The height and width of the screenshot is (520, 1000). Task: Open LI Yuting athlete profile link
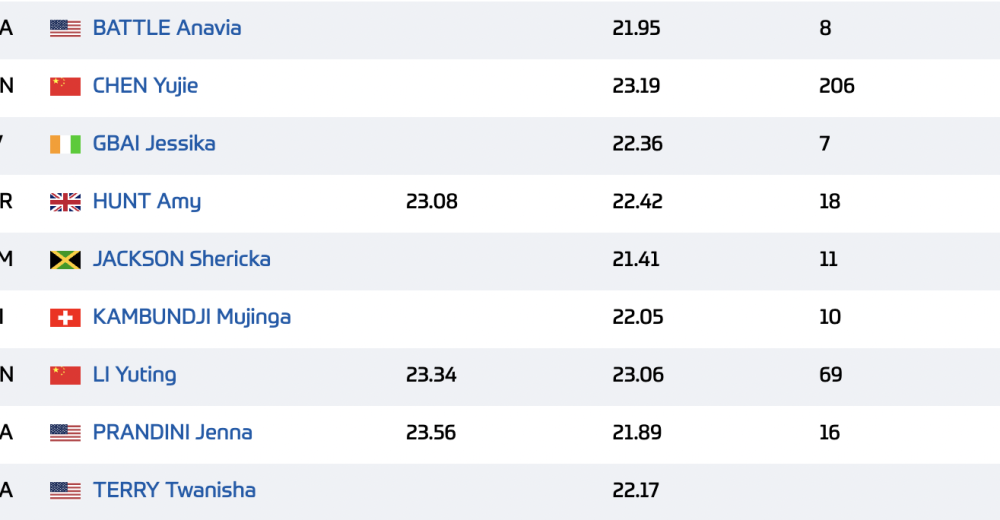135,375
